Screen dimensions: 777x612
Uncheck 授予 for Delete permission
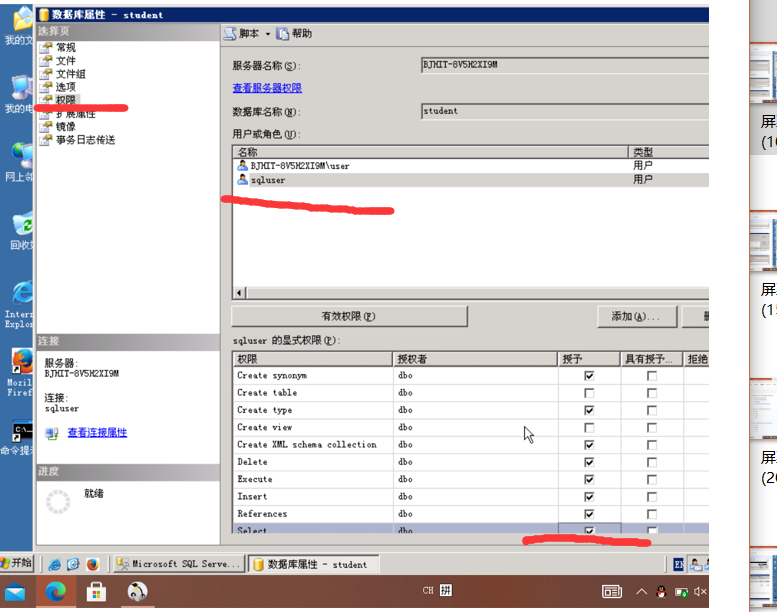pyautogui.click(x=589, y=462)
